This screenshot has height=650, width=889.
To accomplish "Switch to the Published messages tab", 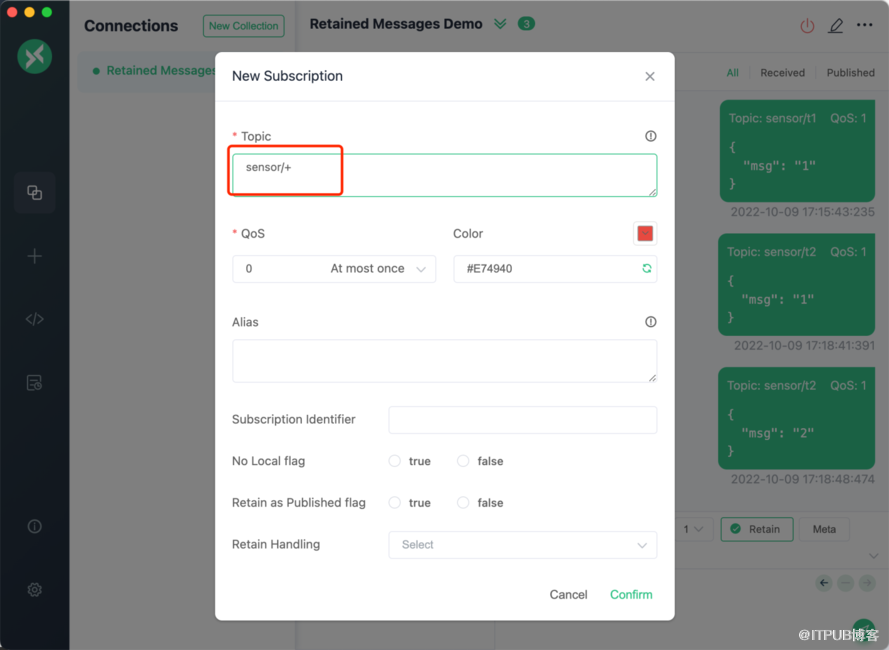I will pyautogui.click(x=850, y=73).
